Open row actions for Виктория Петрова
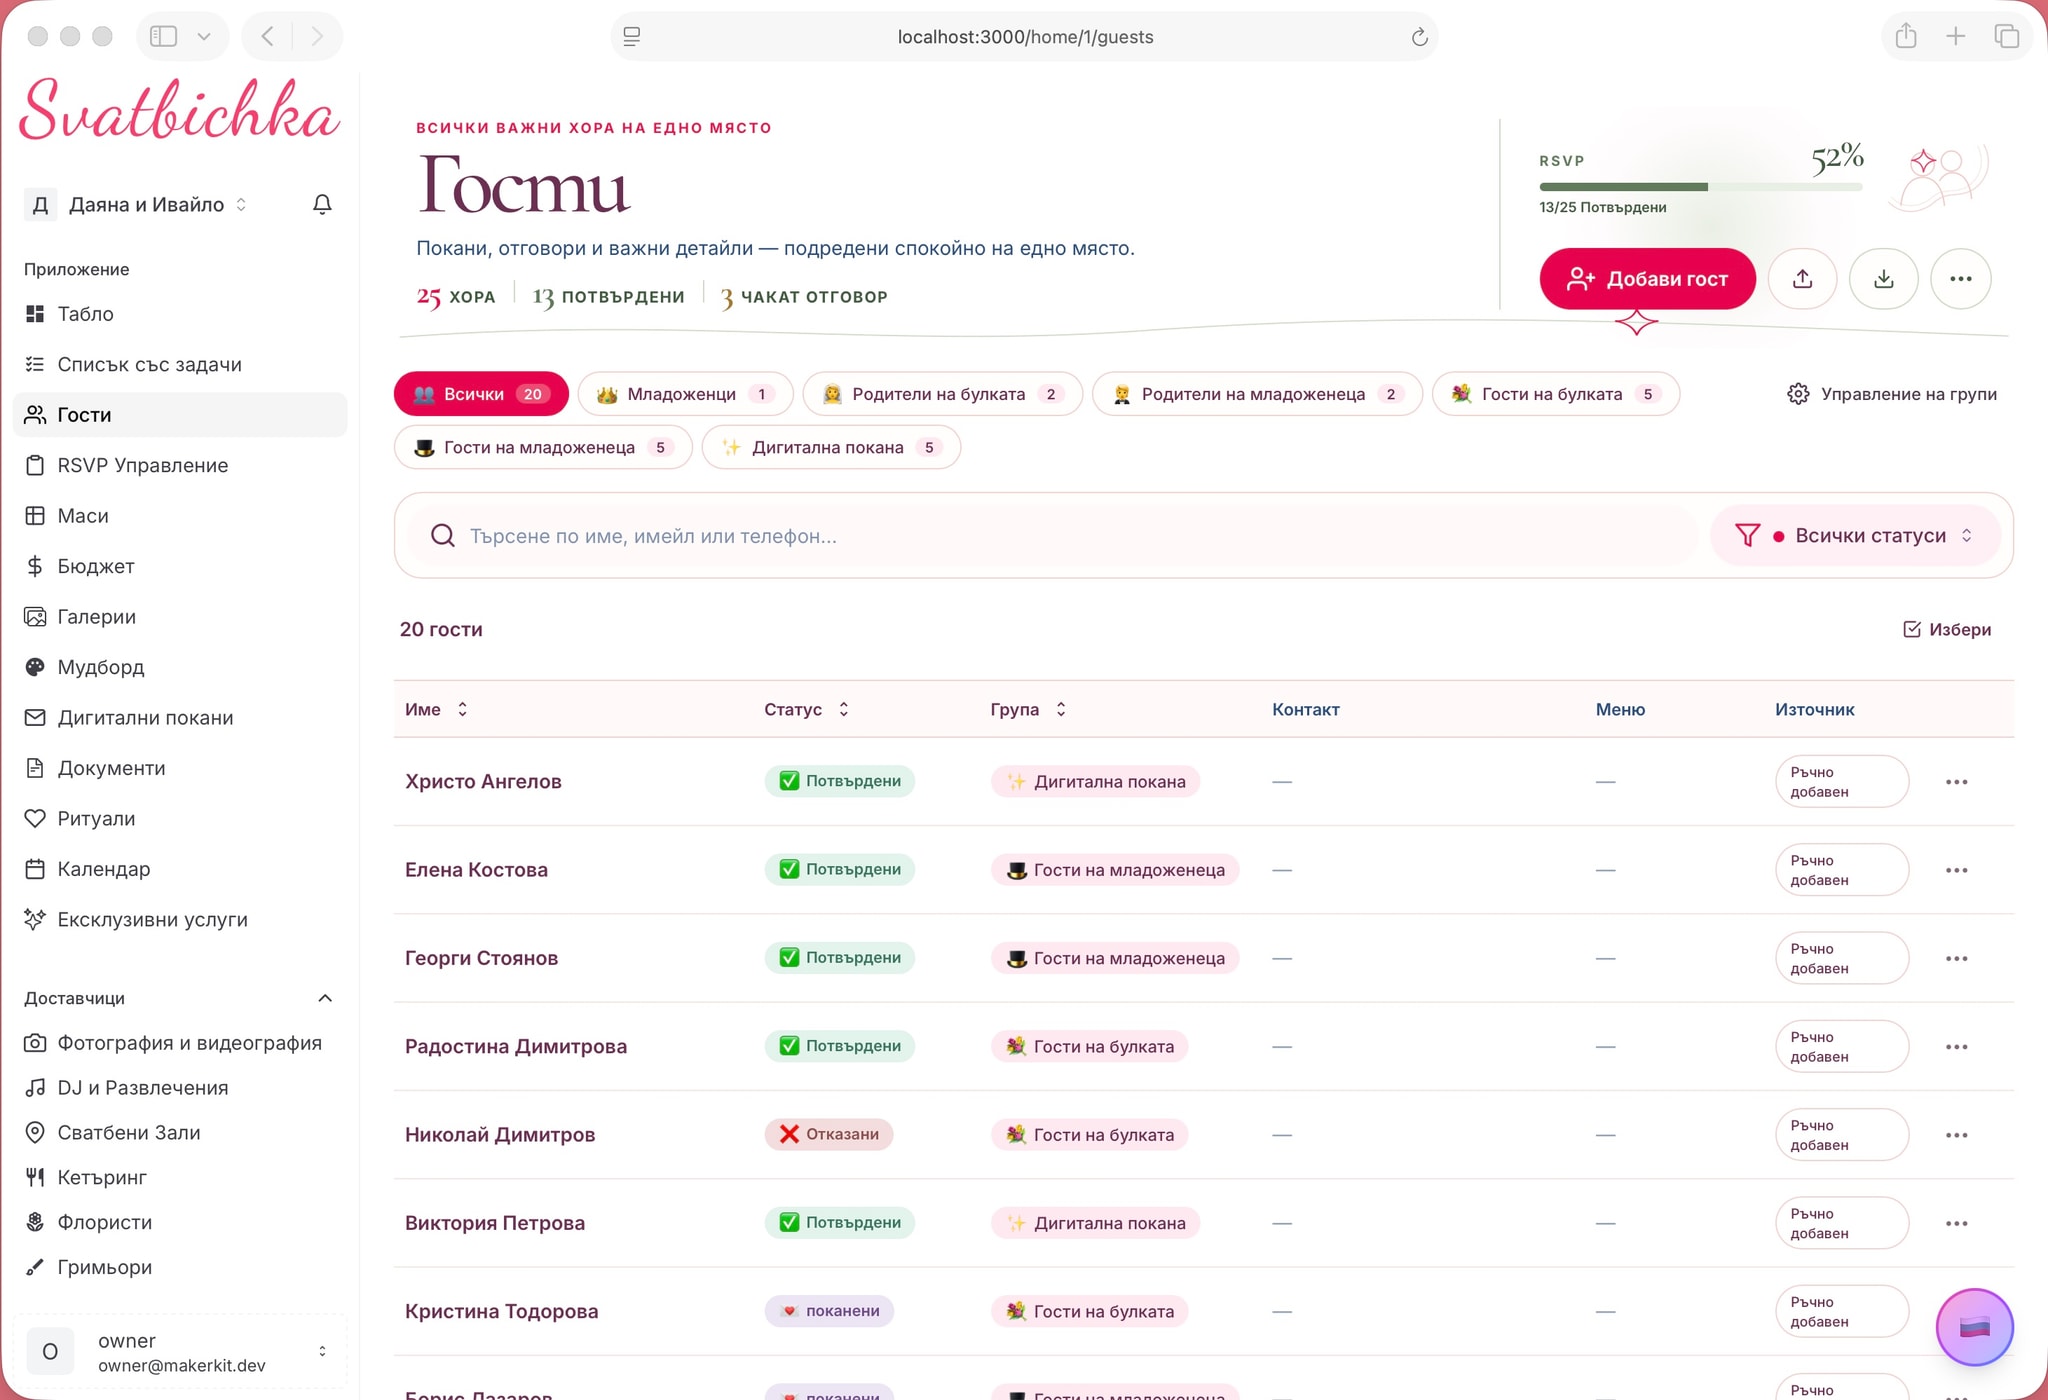 point(1956,1223)
